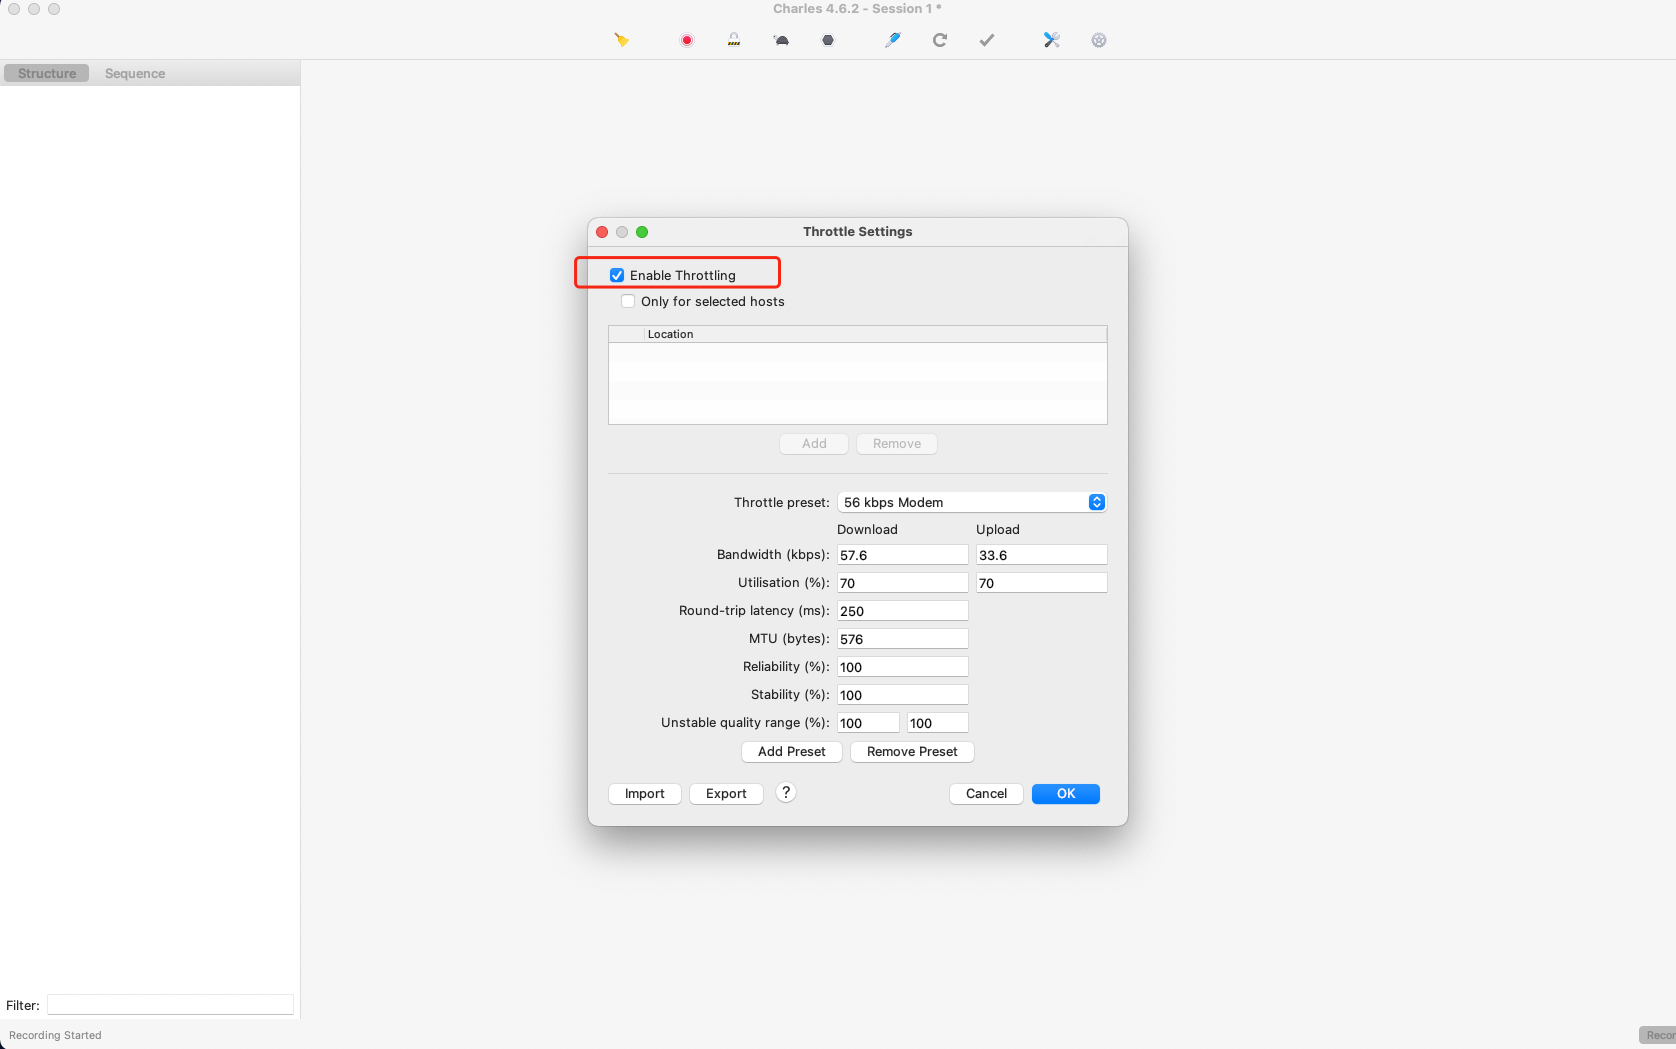
Task: Click the Stability percentage field
Action: coord(903,695)
